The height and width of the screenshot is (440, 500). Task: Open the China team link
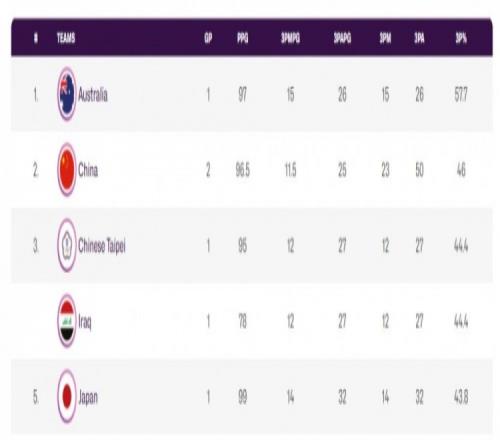point(88,170)
